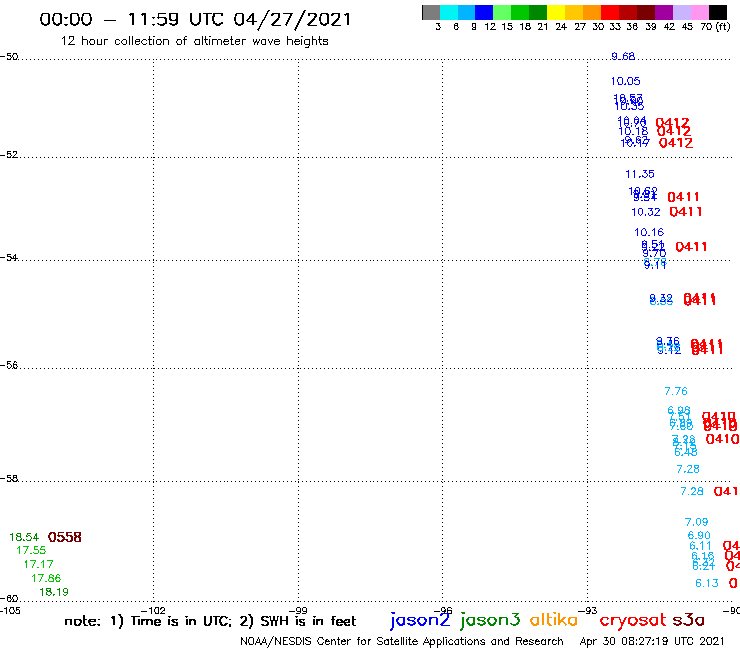Click the wave height value 6.13
740x650 pixels.
(706, 583)
